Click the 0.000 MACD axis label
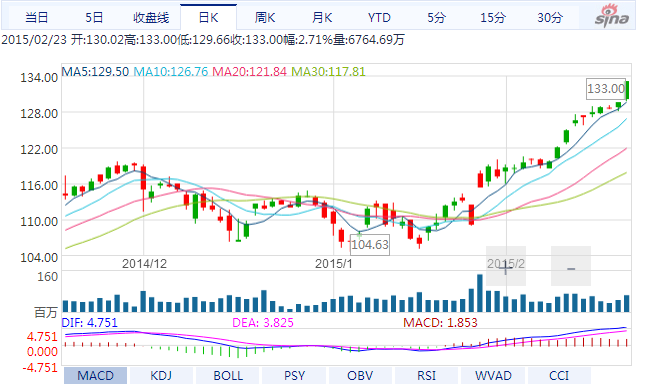Screen dimensions: 647x392 42,352
